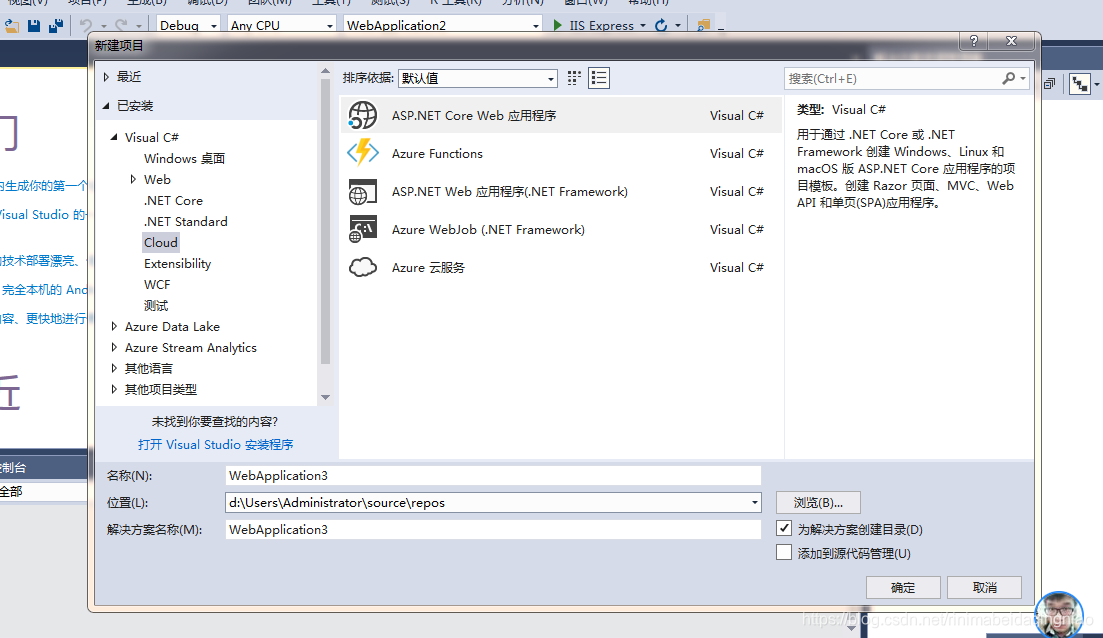Viewport: 1103px width, 638px height.
Task: Expand the 其他项目类型 node
Action: click(x=114, y=389)
